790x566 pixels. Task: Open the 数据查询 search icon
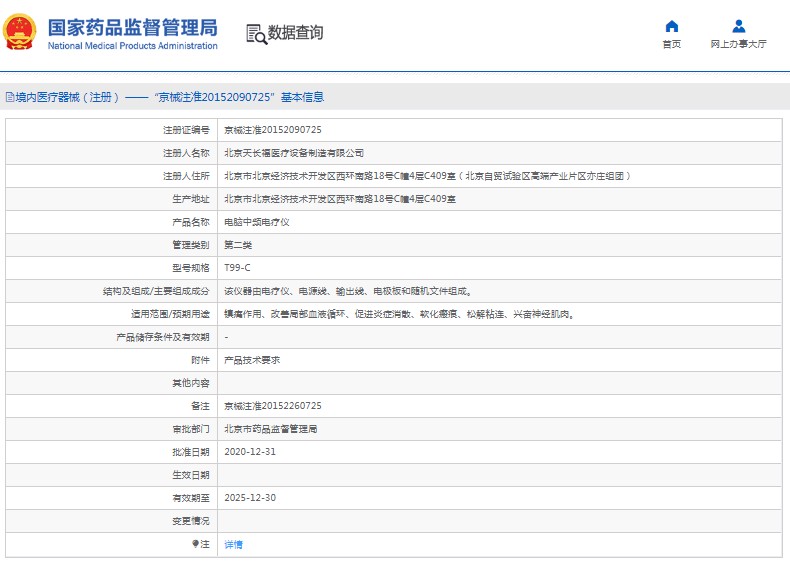pyautogui.click(x=256, y=34)
